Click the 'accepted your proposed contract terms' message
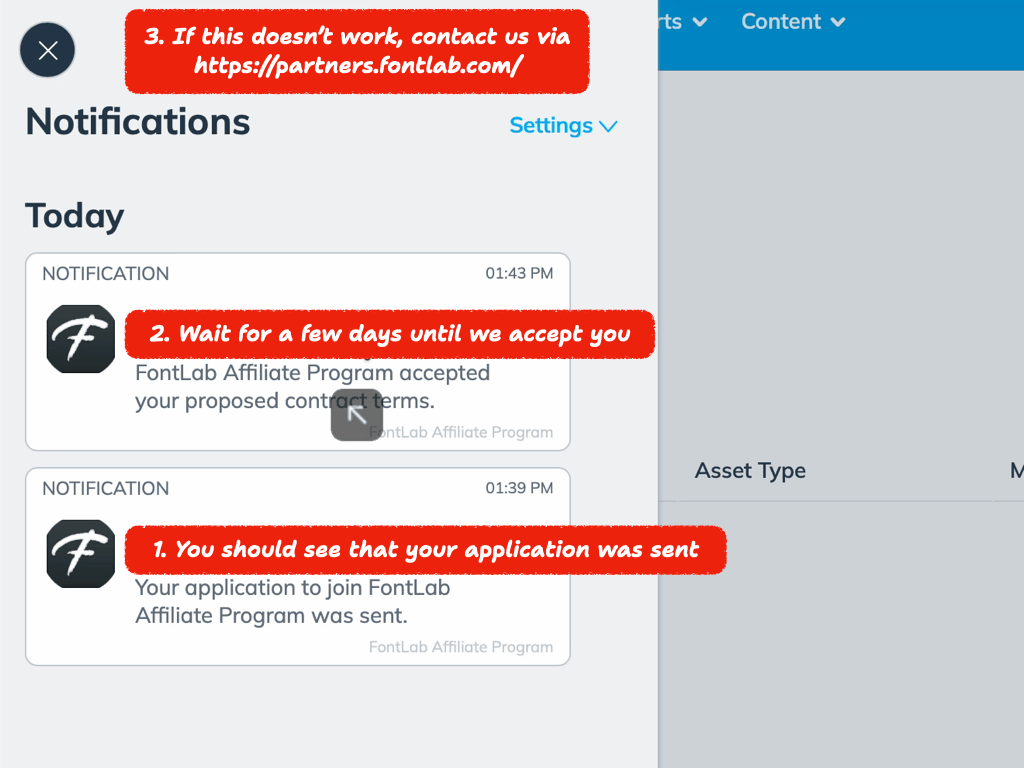 pyautogui.click(x=312, y=387)
